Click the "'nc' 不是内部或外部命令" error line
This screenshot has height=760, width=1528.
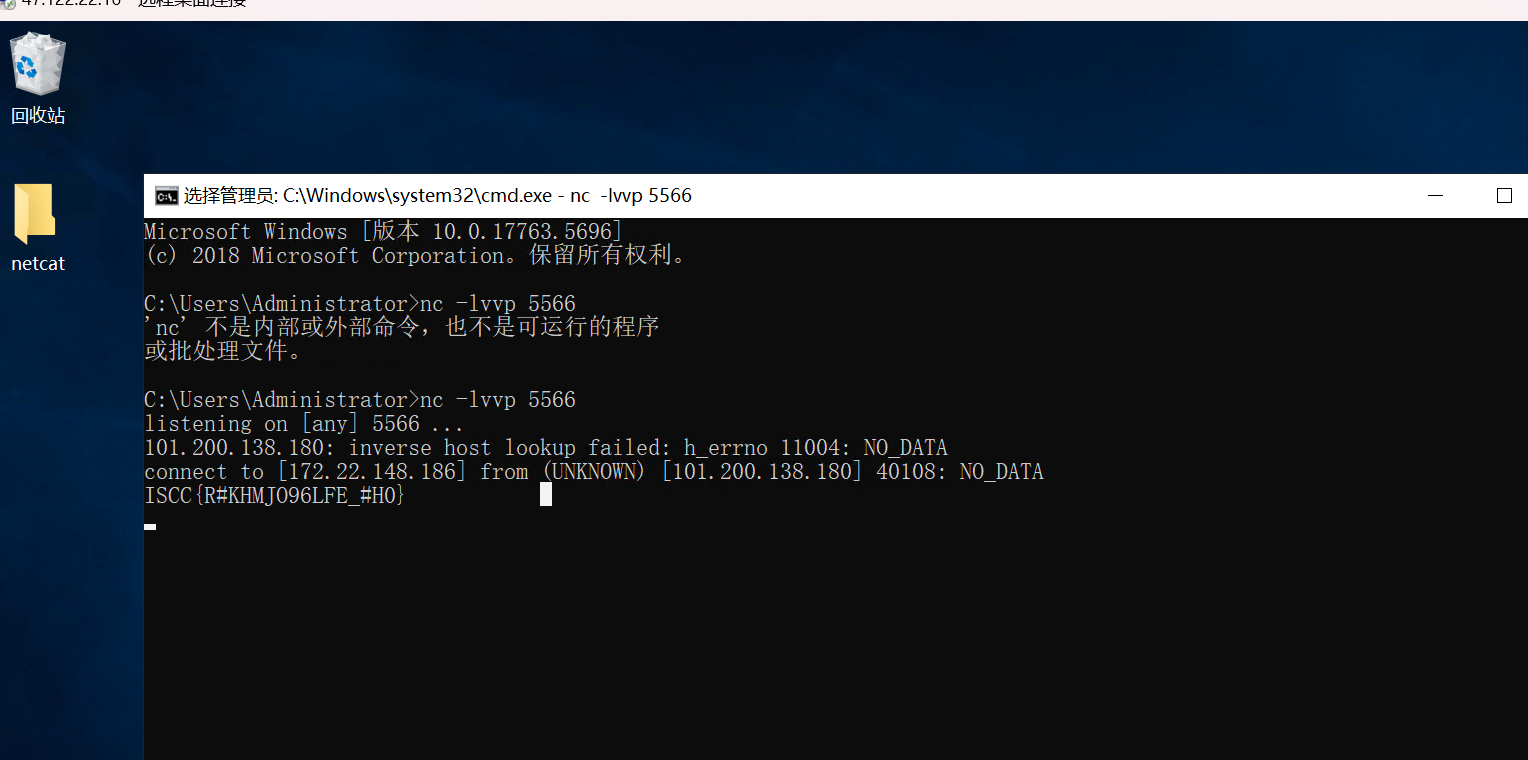tap(402, 328)
